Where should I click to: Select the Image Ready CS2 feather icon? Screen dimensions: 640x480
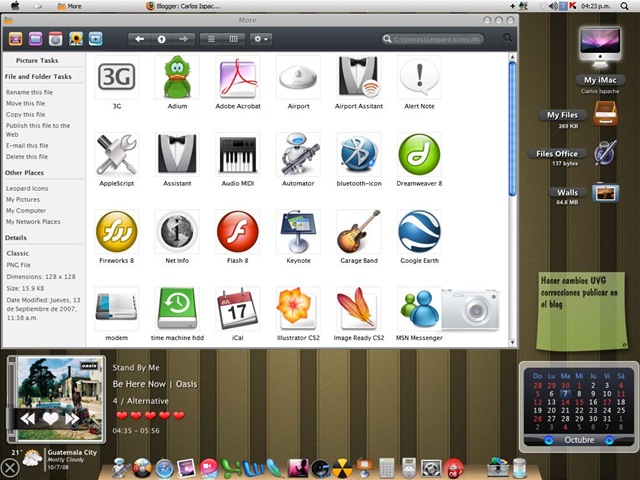pos(359,309)
